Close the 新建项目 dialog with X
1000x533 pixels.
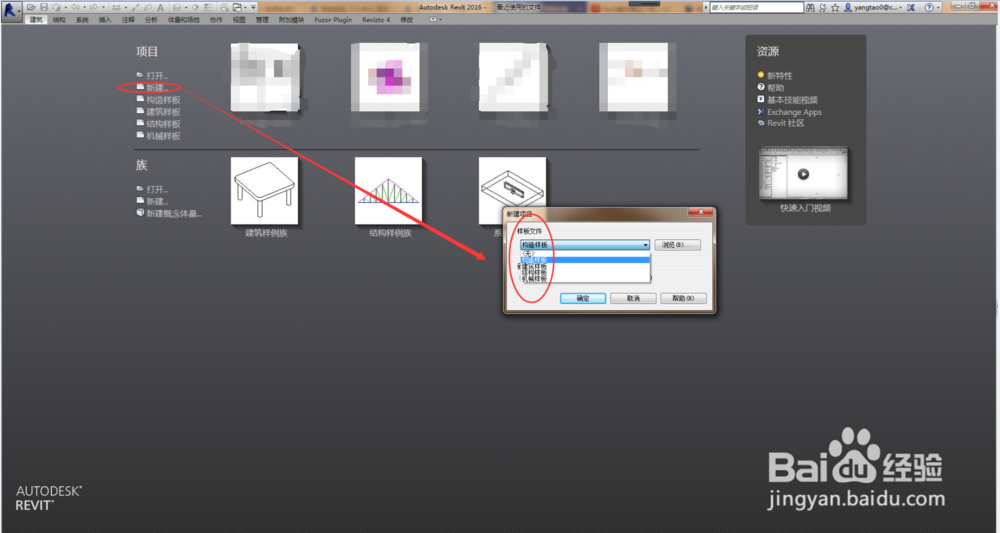tap(701, 212)
